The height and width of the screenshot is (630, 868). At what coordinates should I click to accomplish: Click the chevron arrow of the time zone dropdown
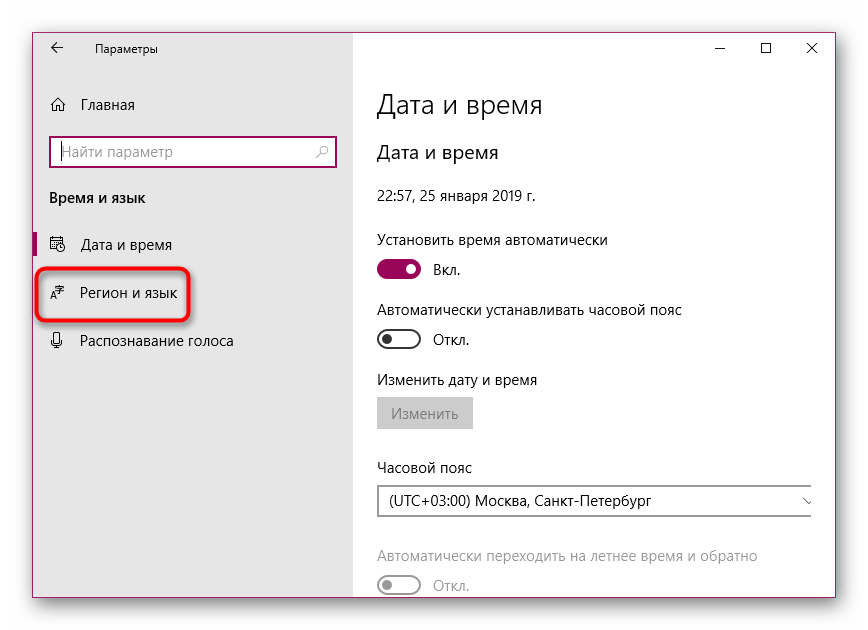(x=806, y=500)
